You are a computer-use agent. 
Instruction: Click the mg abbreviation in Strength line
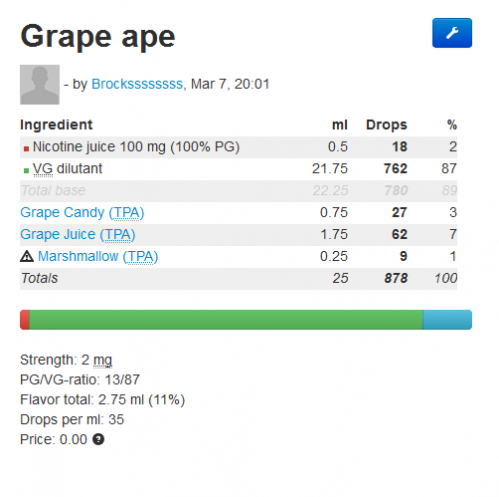point(103,361)
